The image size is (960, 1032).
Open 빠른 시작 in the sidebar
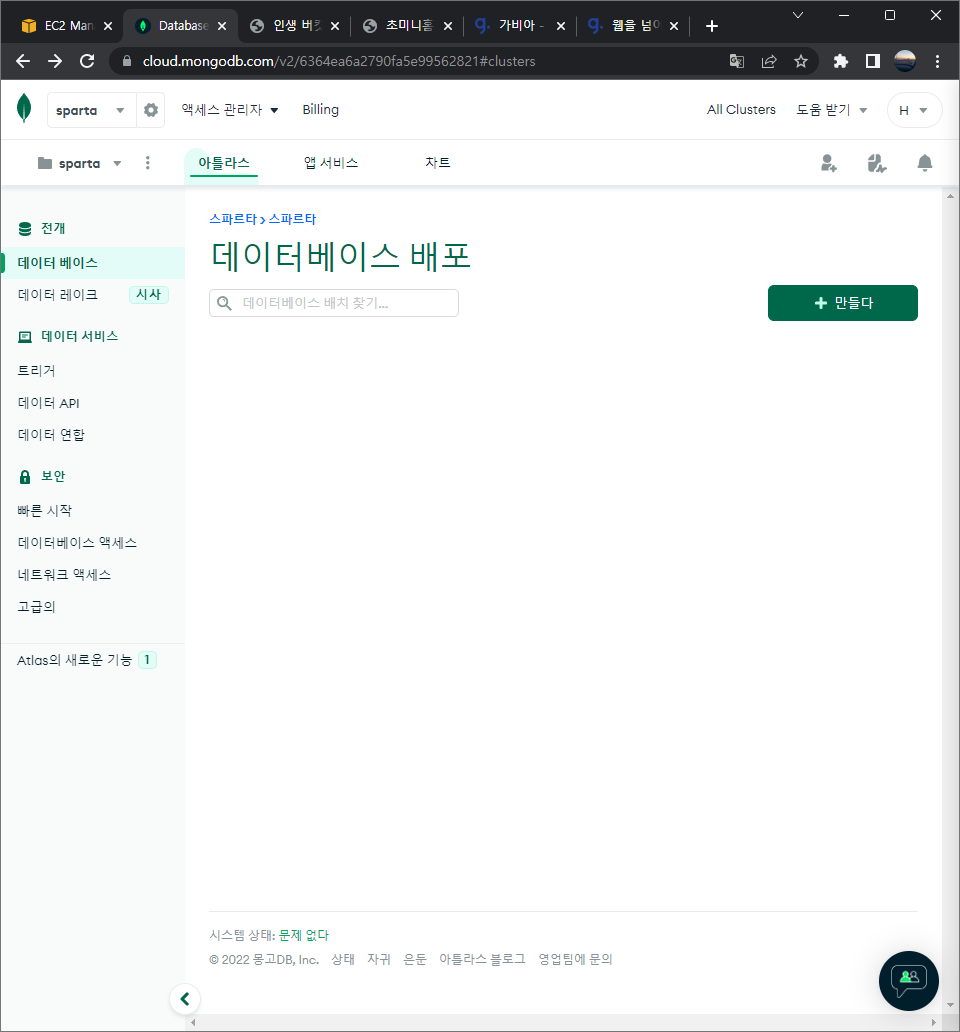[45, 511]
